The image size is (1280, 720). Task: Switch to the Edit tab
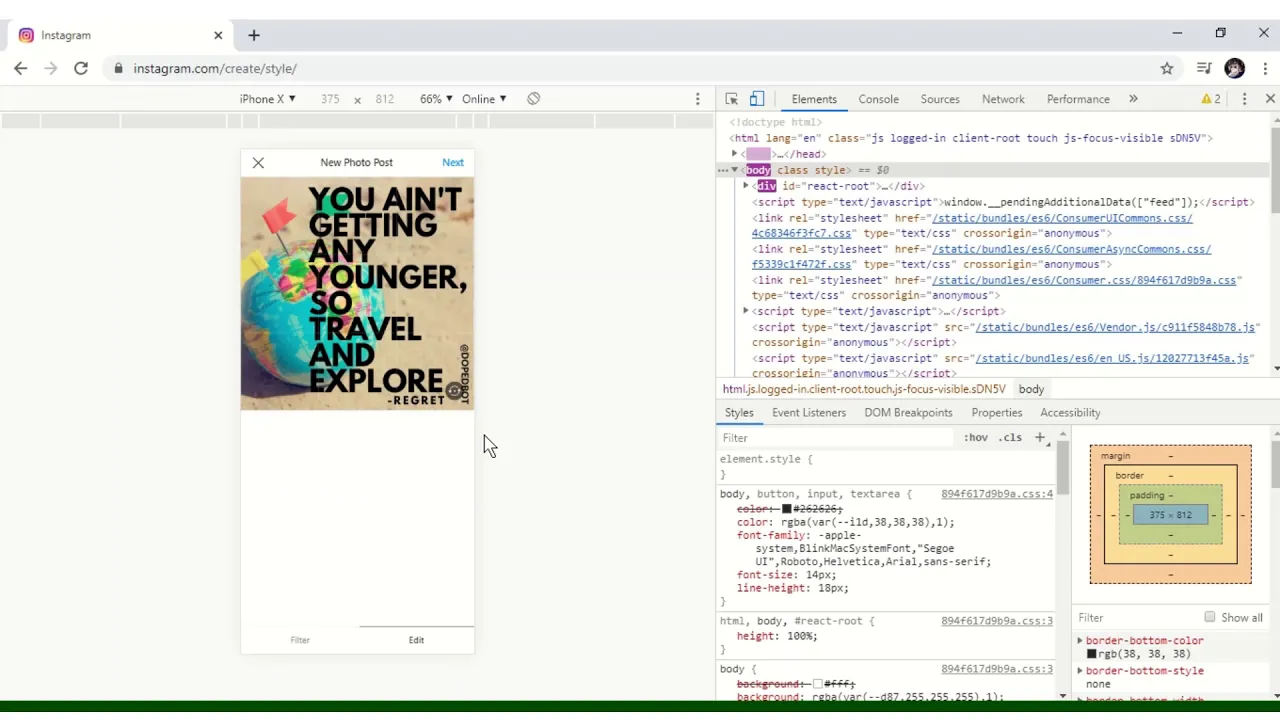(x=416, y=640)
